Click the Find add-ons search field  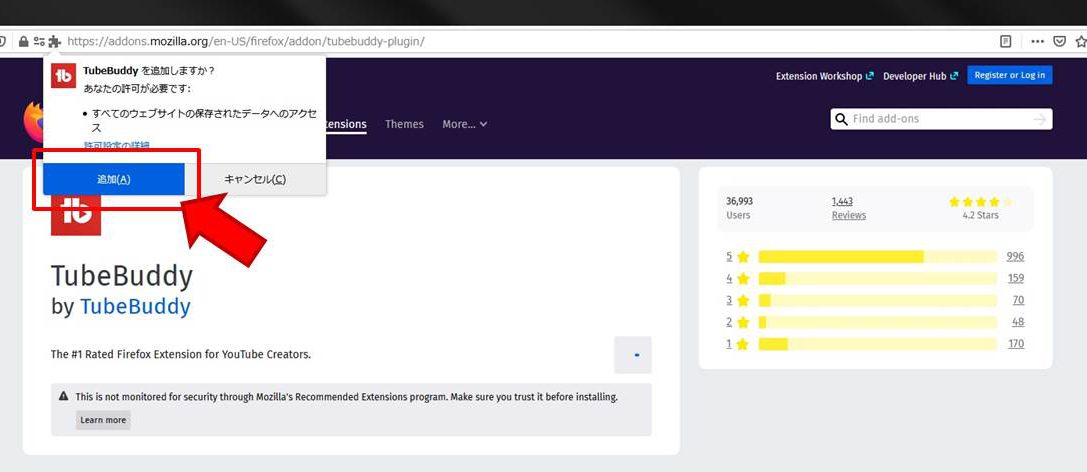(x=941, y=119)
